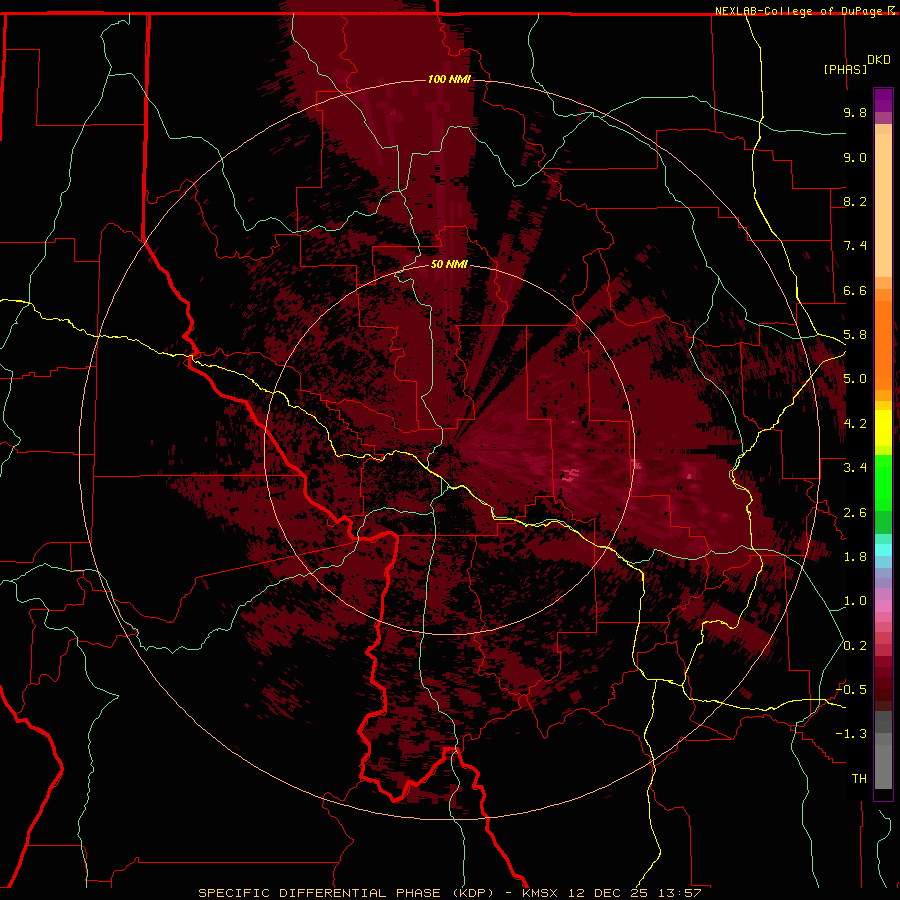Click the 2.6 legend value
The height and width of the screenshot is (900, 900).
click(x=855, y=513)
